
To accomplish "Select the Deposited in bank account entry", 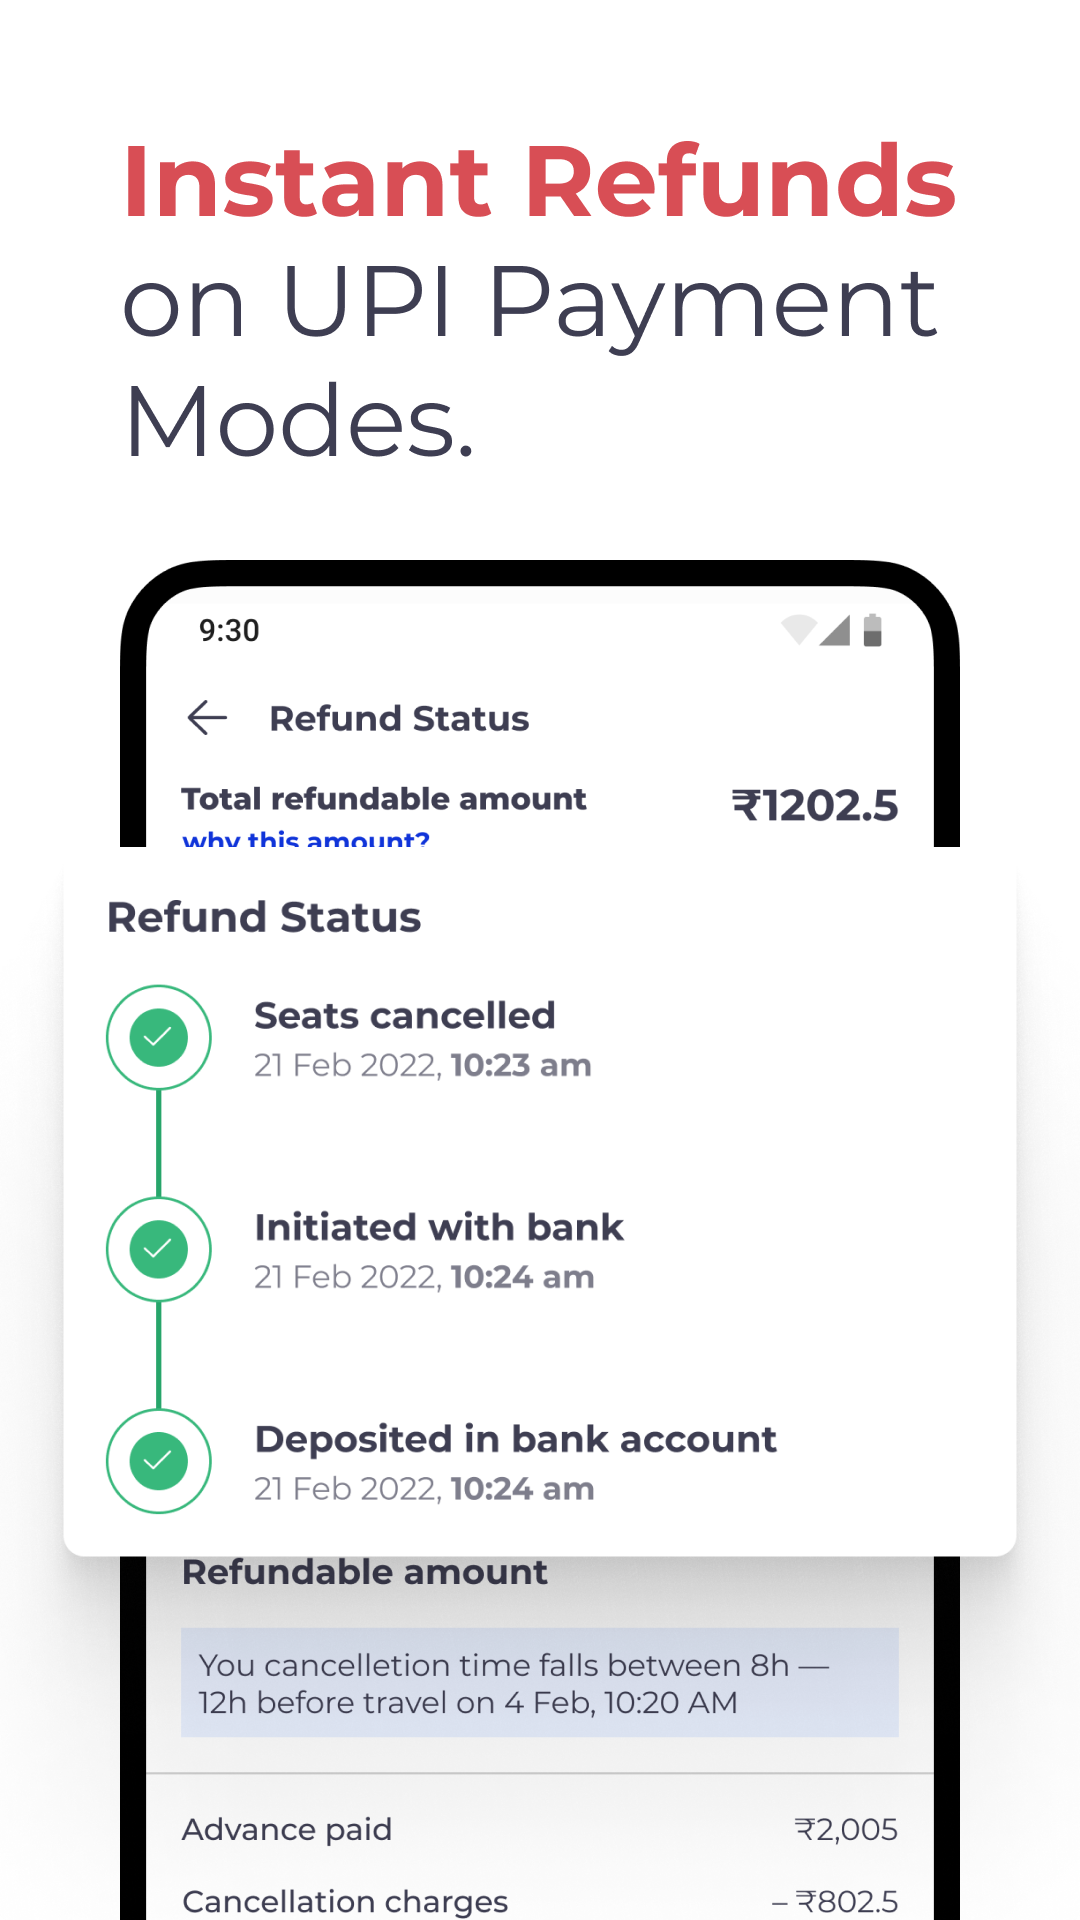I will click(x=515, y=1463).
